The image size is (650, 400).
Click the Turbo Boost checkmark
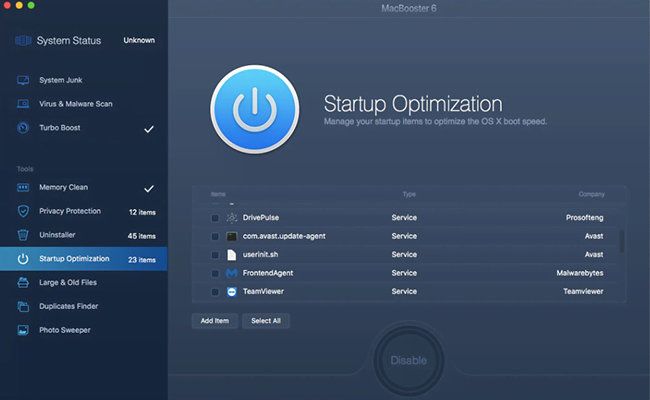(x=149, y=129)
